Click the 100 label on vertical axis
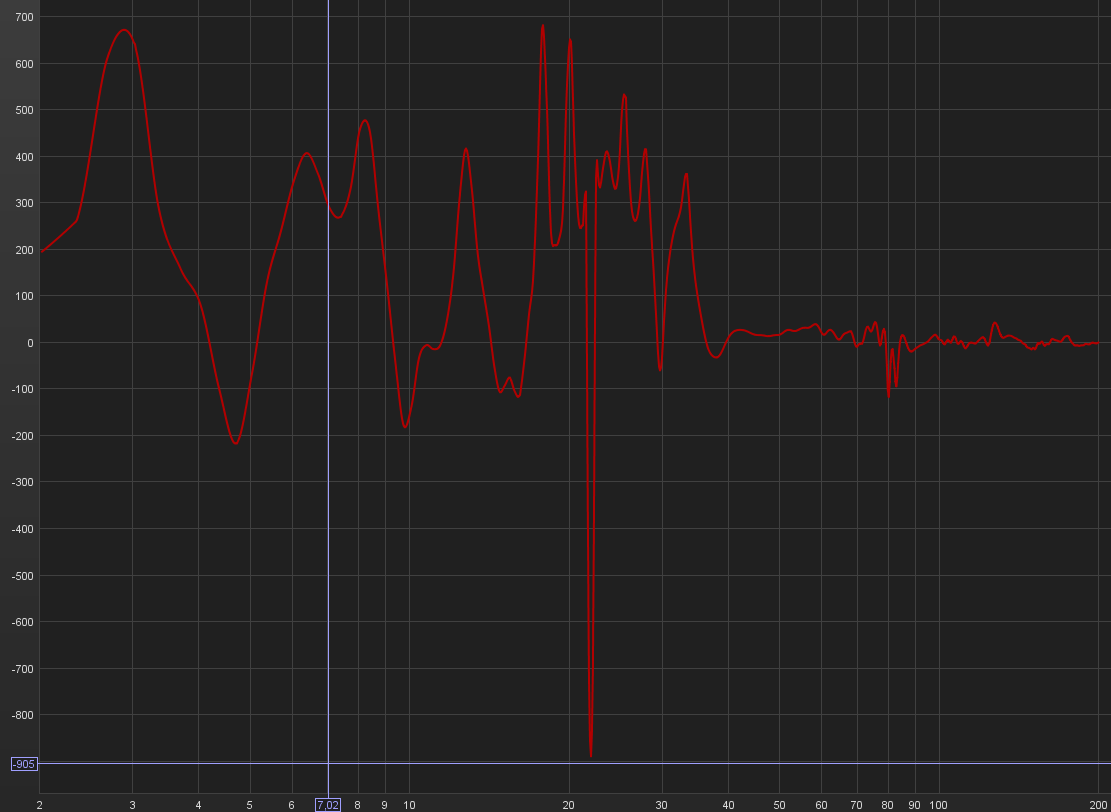Viewport: 1111px width, 812px height. pos(23,296)
